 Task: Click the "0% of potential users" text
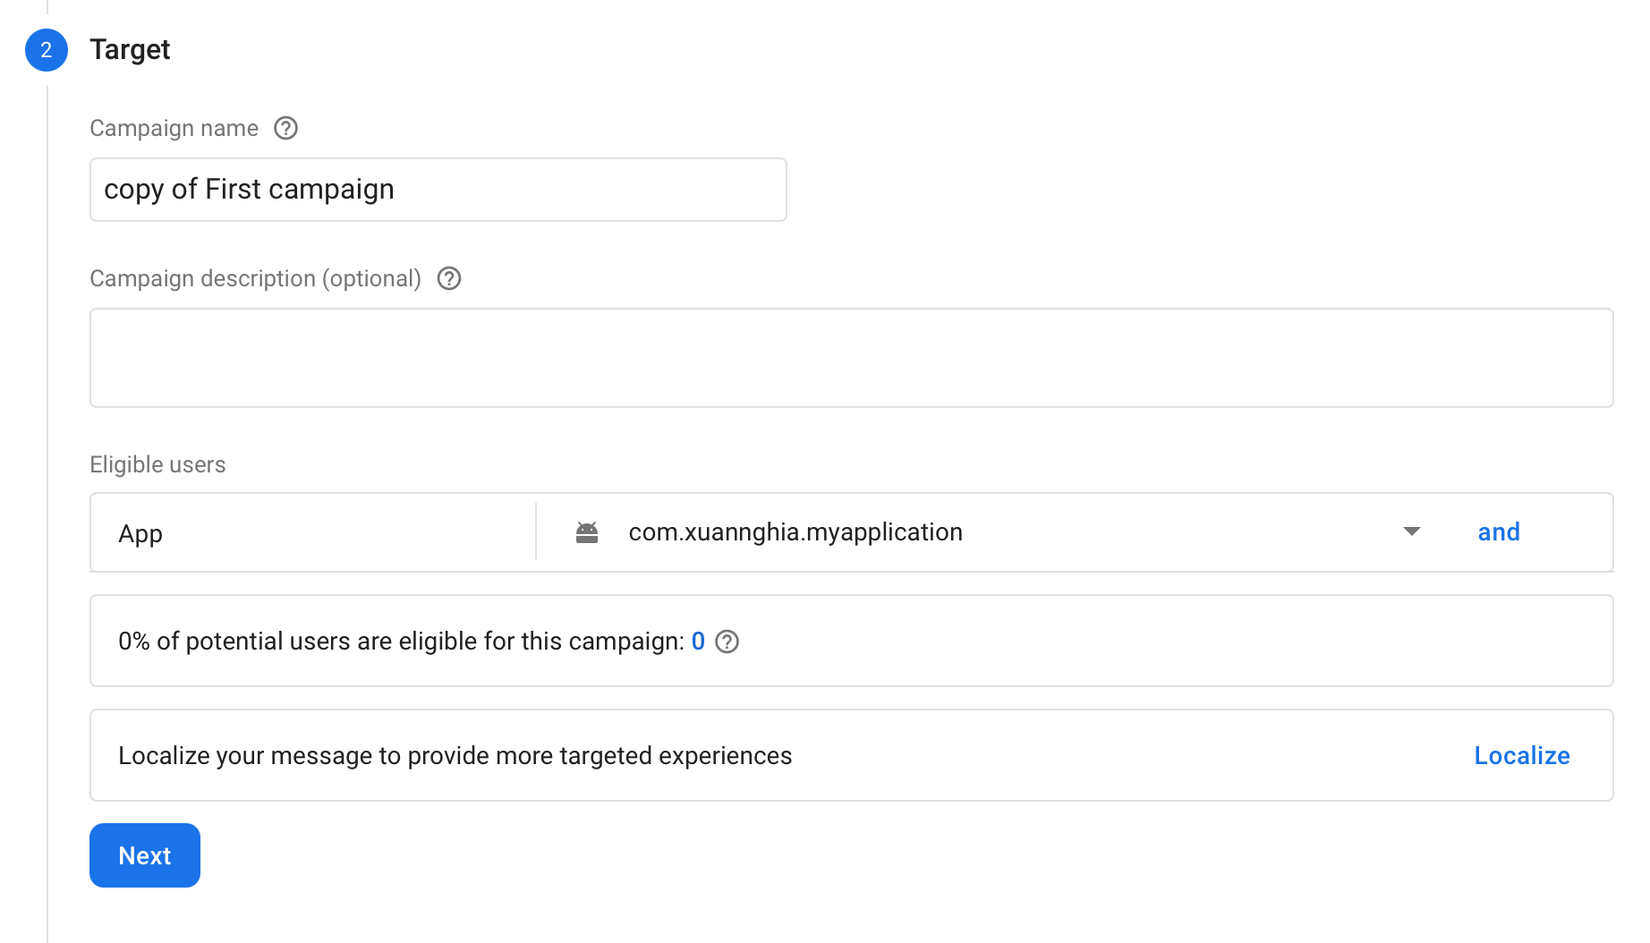point(400,642)
